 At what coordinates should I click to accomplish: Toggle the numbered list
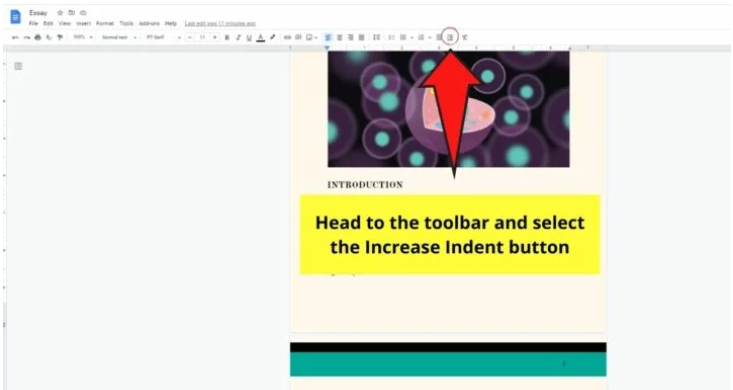[x=421, y=37]
